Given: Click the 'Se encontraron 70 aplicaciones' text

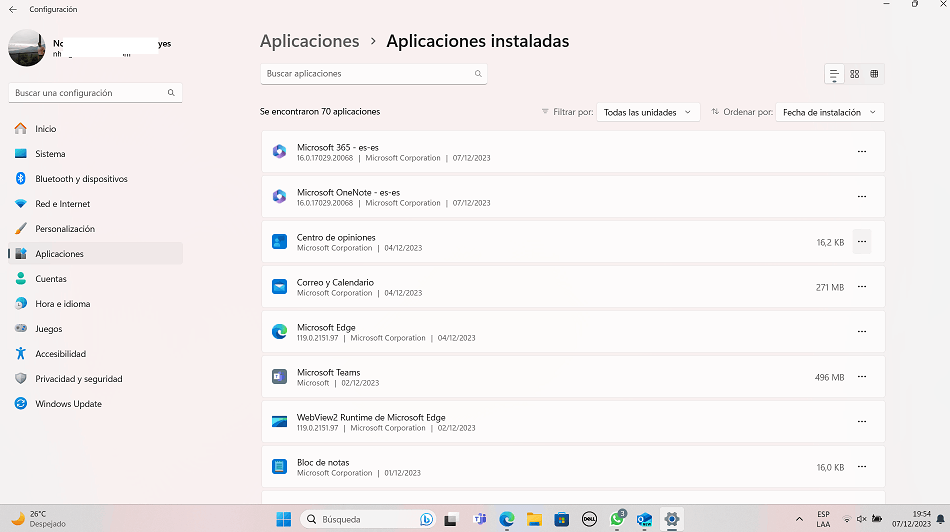Looking at the screenshot, I should pyautogui.click(x=320, y=111).
